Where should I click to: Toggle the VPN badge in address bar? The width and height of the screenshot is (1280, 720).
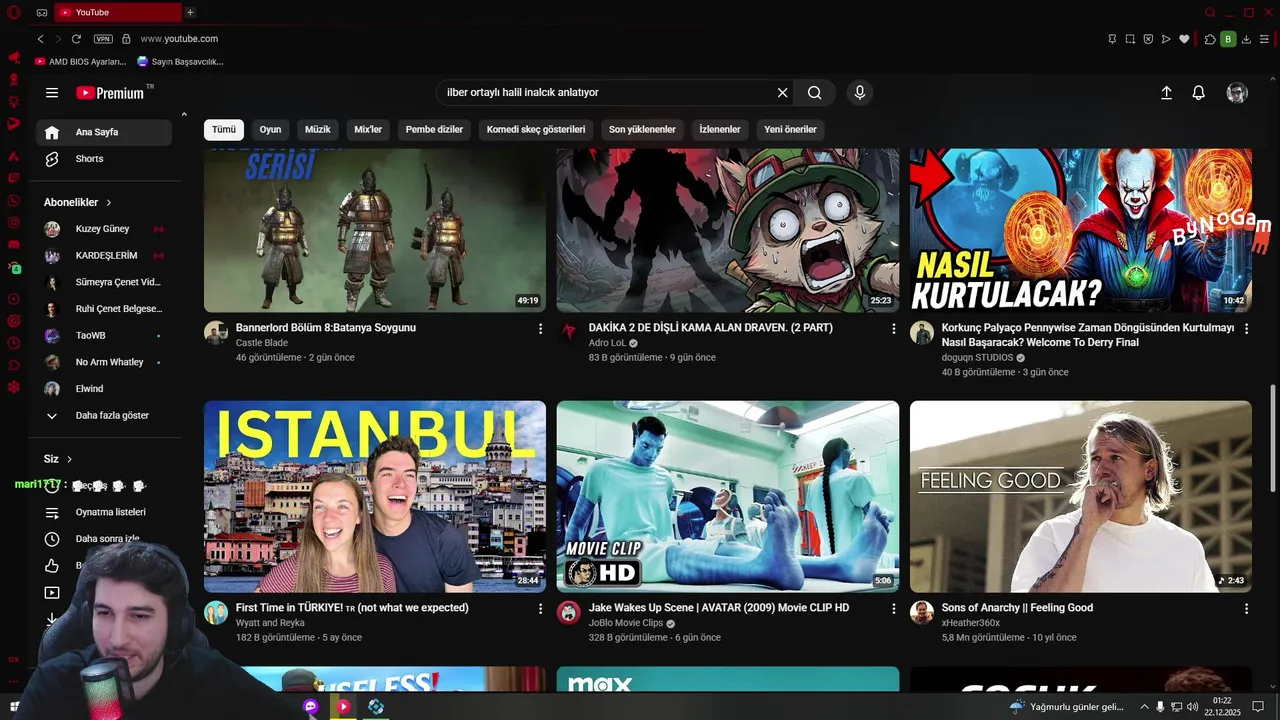tap(103, 39)
